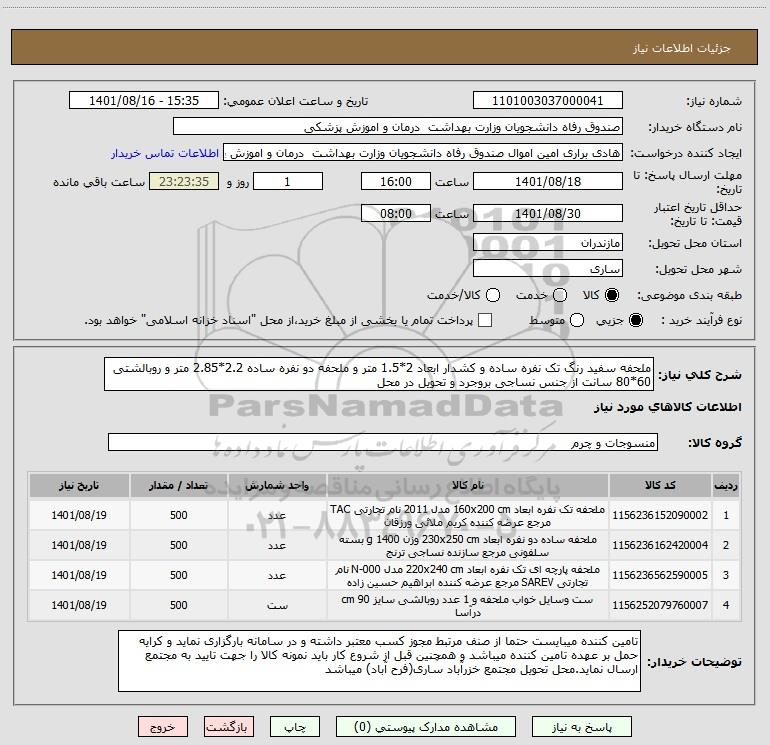Click the چاپ print button
Viewport: 770px width, 745px height.
coord(295,727)
